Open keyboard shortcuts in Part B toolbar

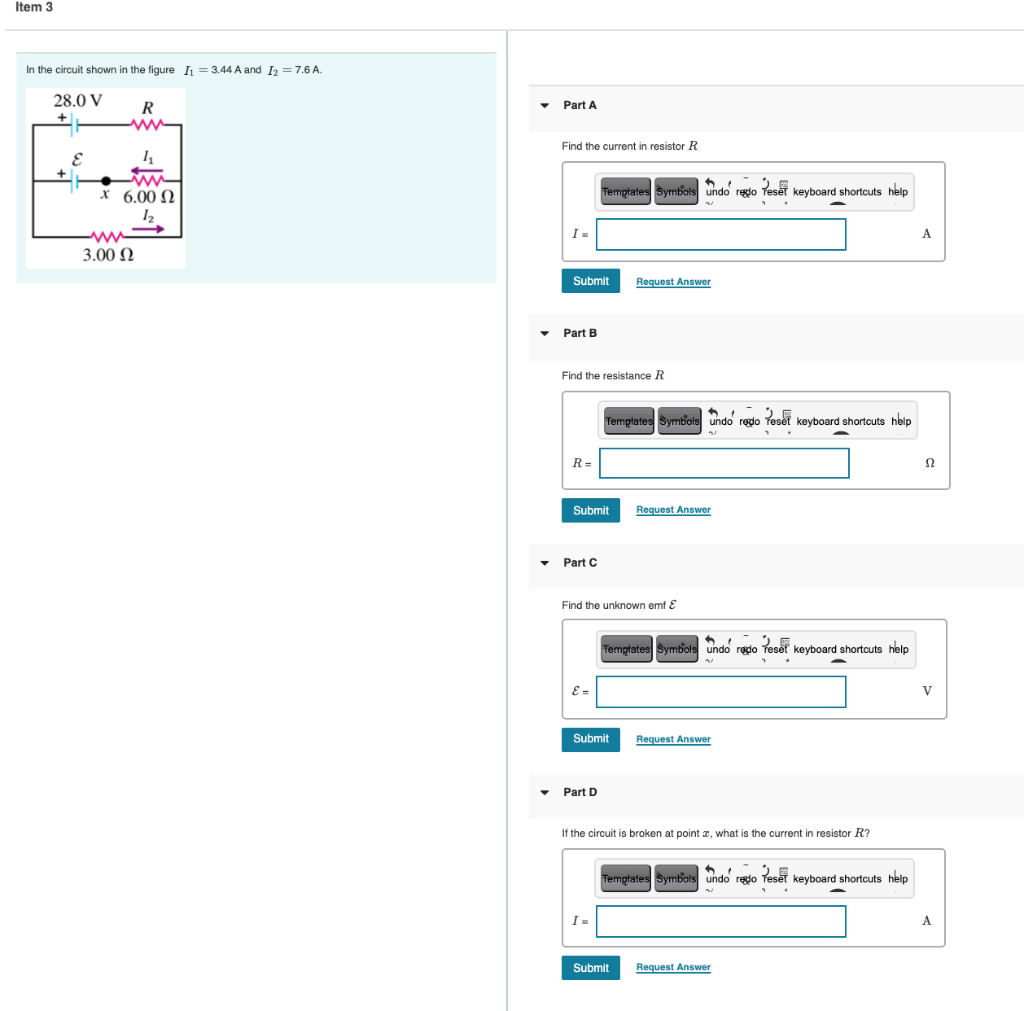click(x=840, y=421)
